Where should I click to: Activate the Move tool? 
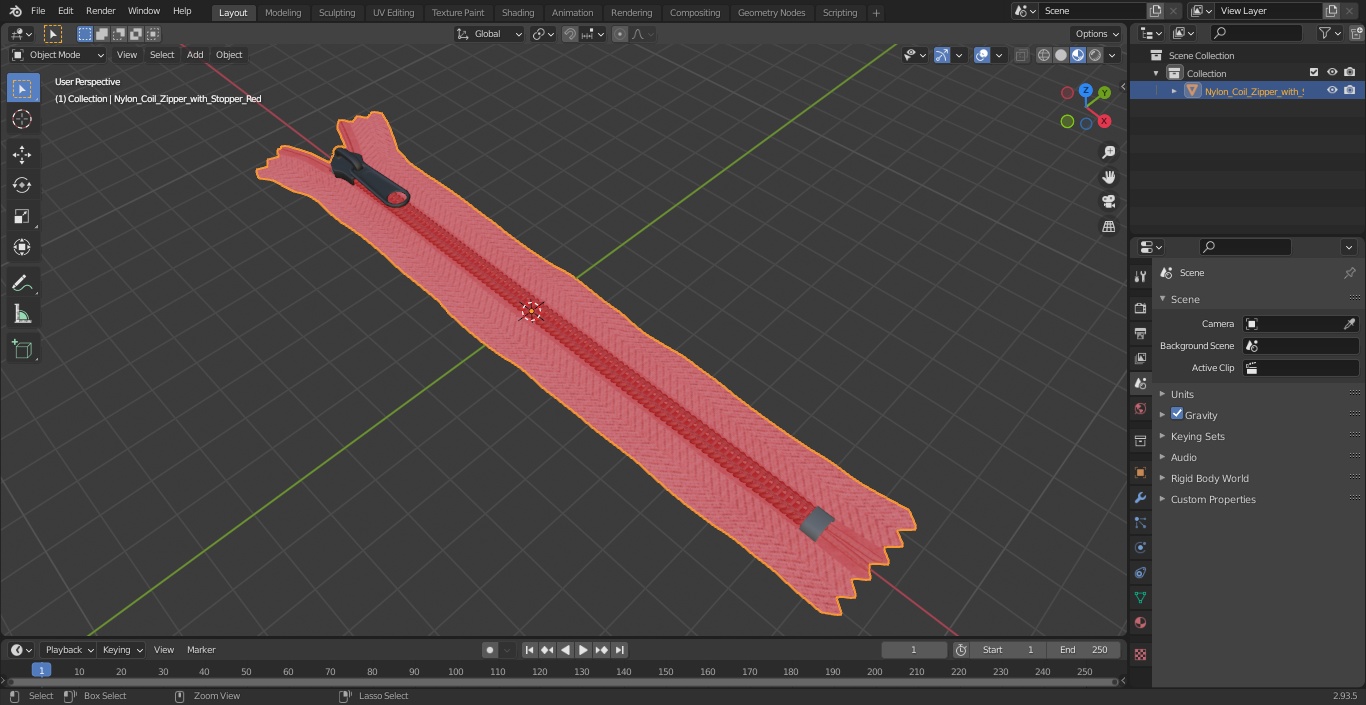tap(22, 154)
